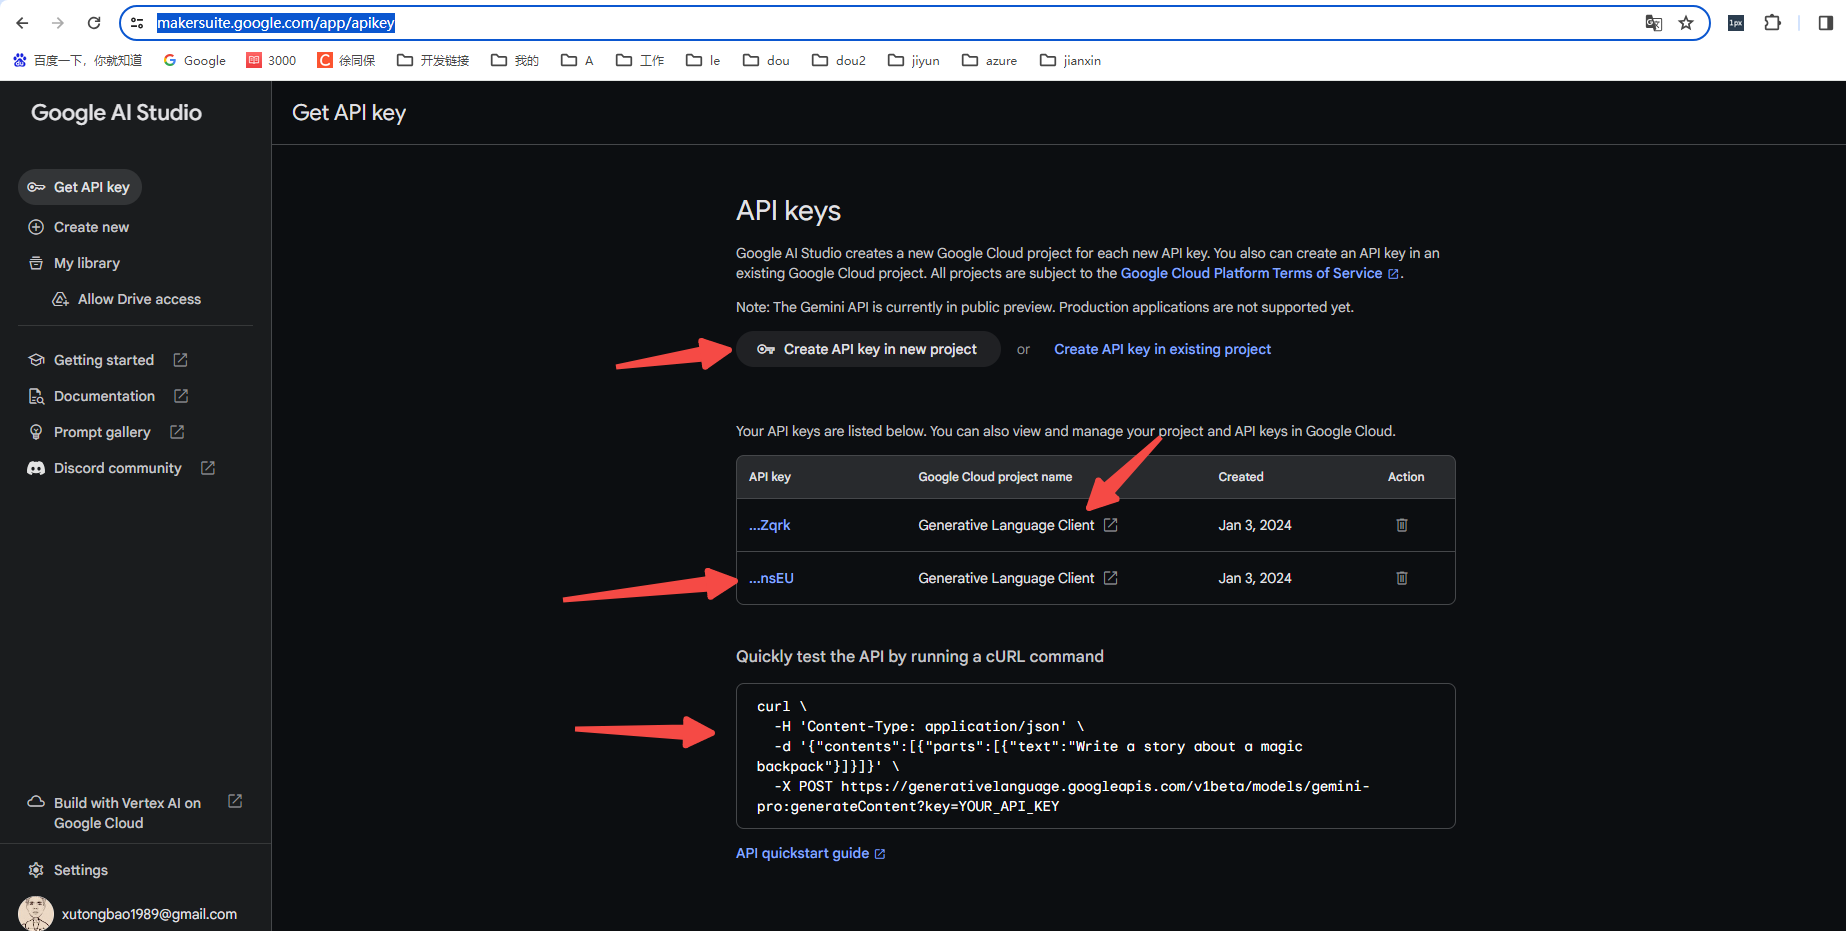Click inside the cURL command code box
The image size is (1846, 931).
[x=1095, y=756]
